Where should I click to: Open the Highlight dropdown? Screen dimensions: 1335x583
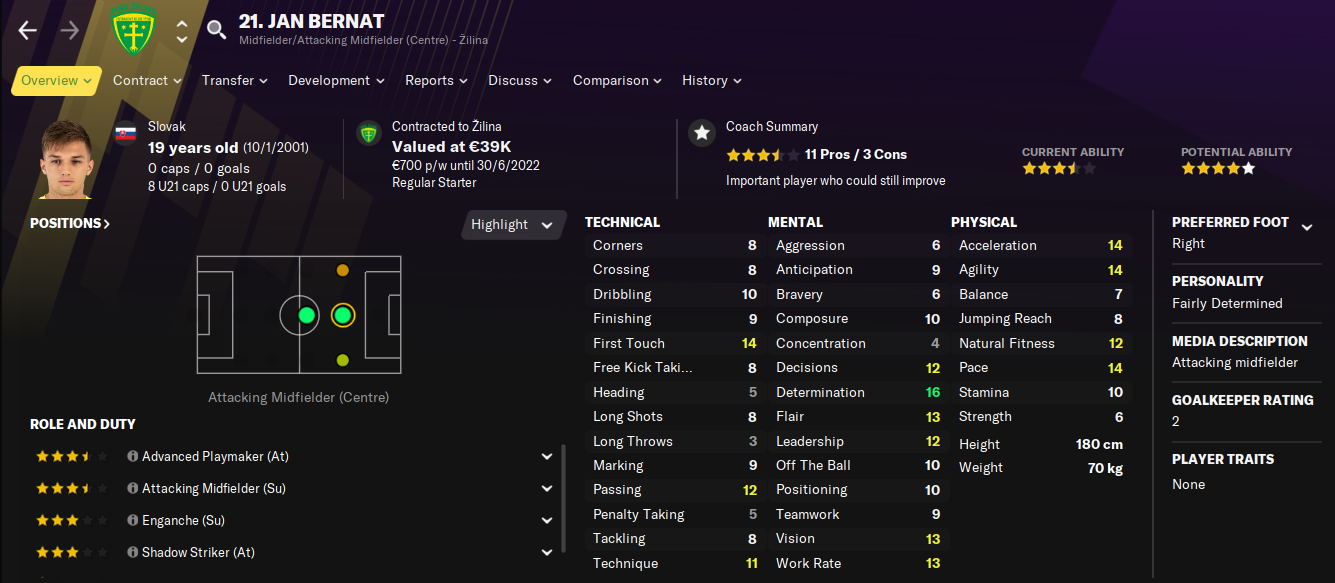[512, 225]
